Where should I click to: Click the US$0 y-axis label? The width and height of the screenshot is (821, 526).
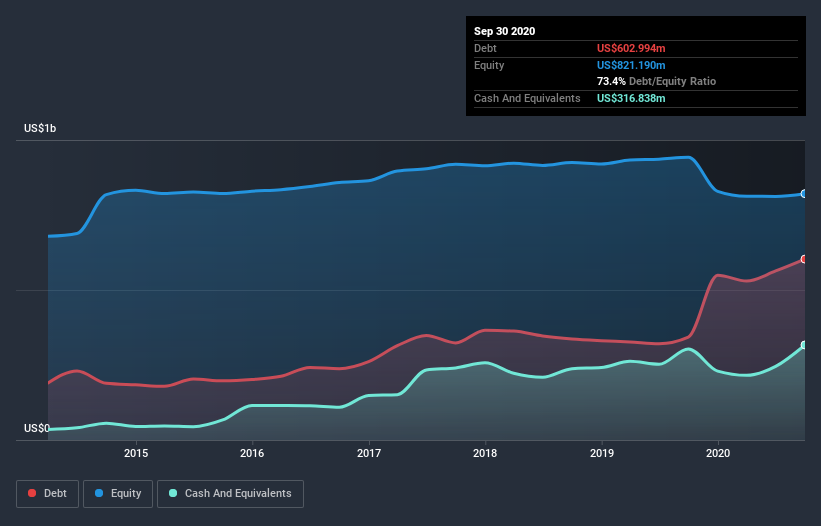point(37,428)
